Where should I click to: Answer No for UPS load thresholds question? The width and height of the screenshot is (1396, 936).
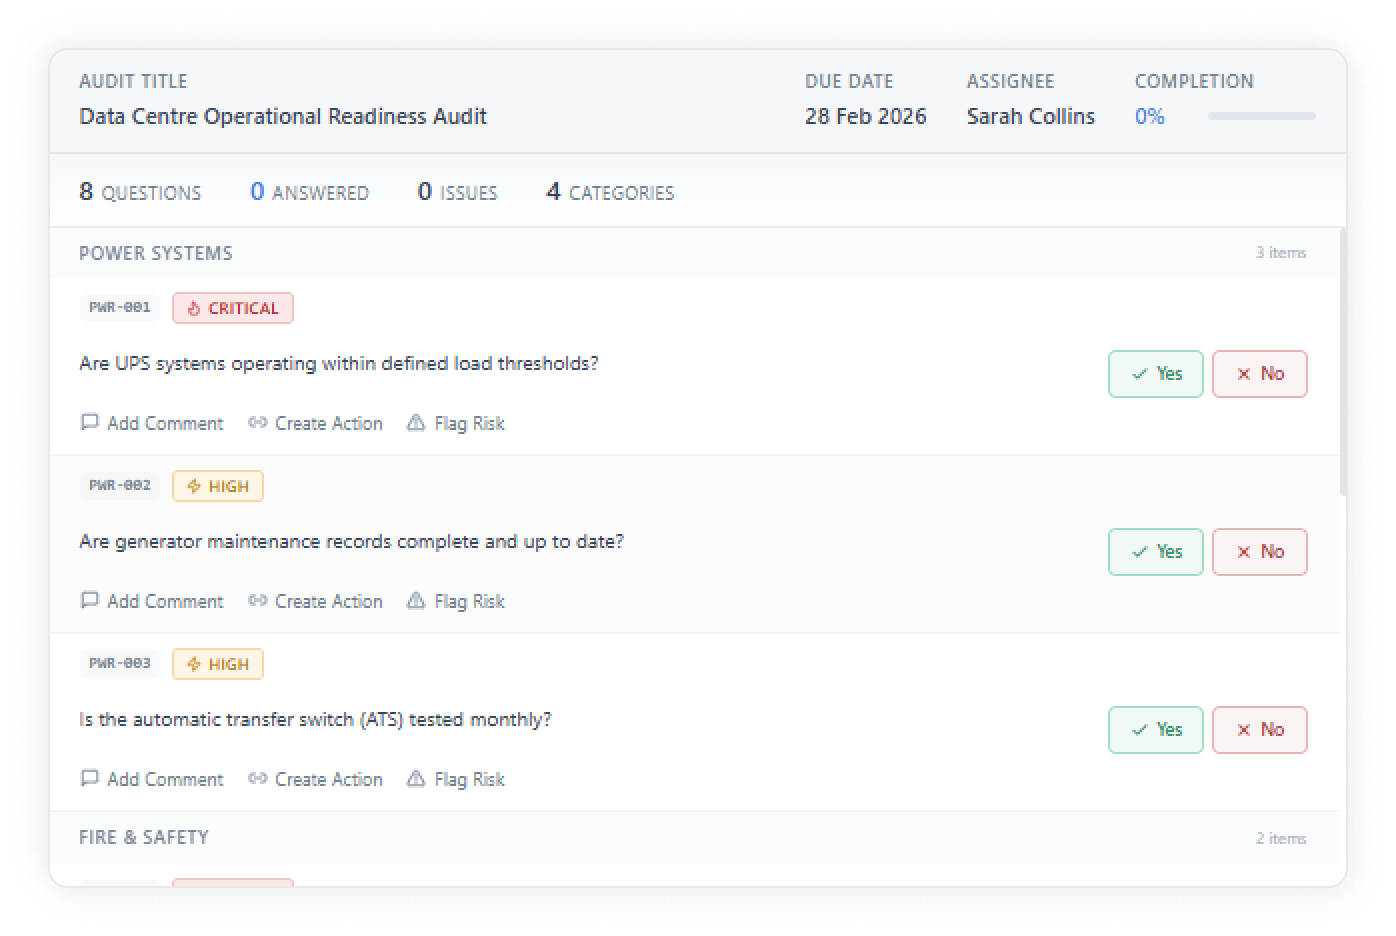point(1259,374)
